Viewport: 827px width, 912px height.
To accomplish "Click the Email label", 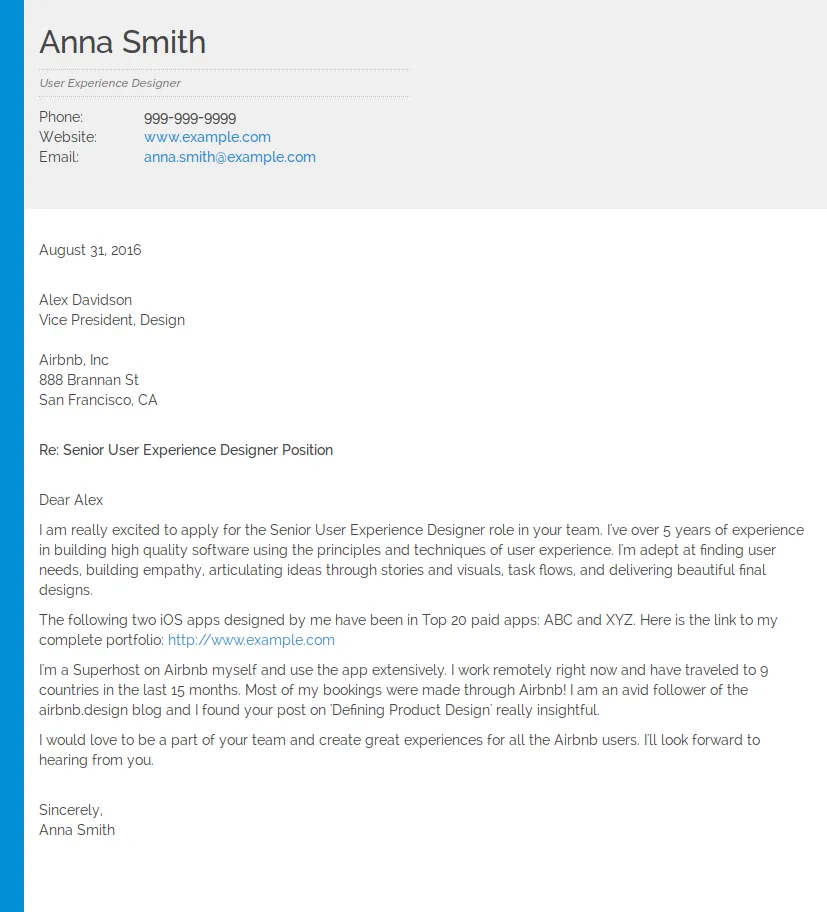I will (x=58, y=157).
